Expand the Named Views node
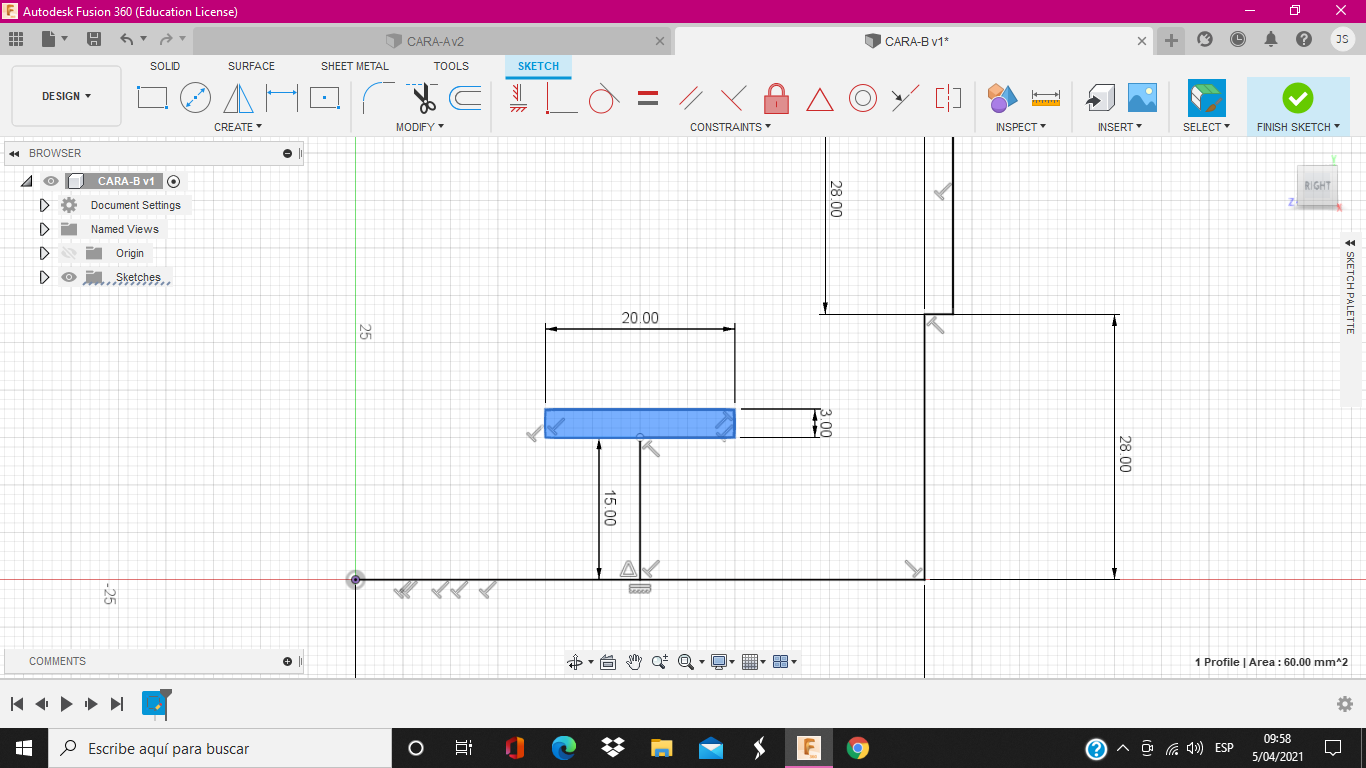 [44, 229]
